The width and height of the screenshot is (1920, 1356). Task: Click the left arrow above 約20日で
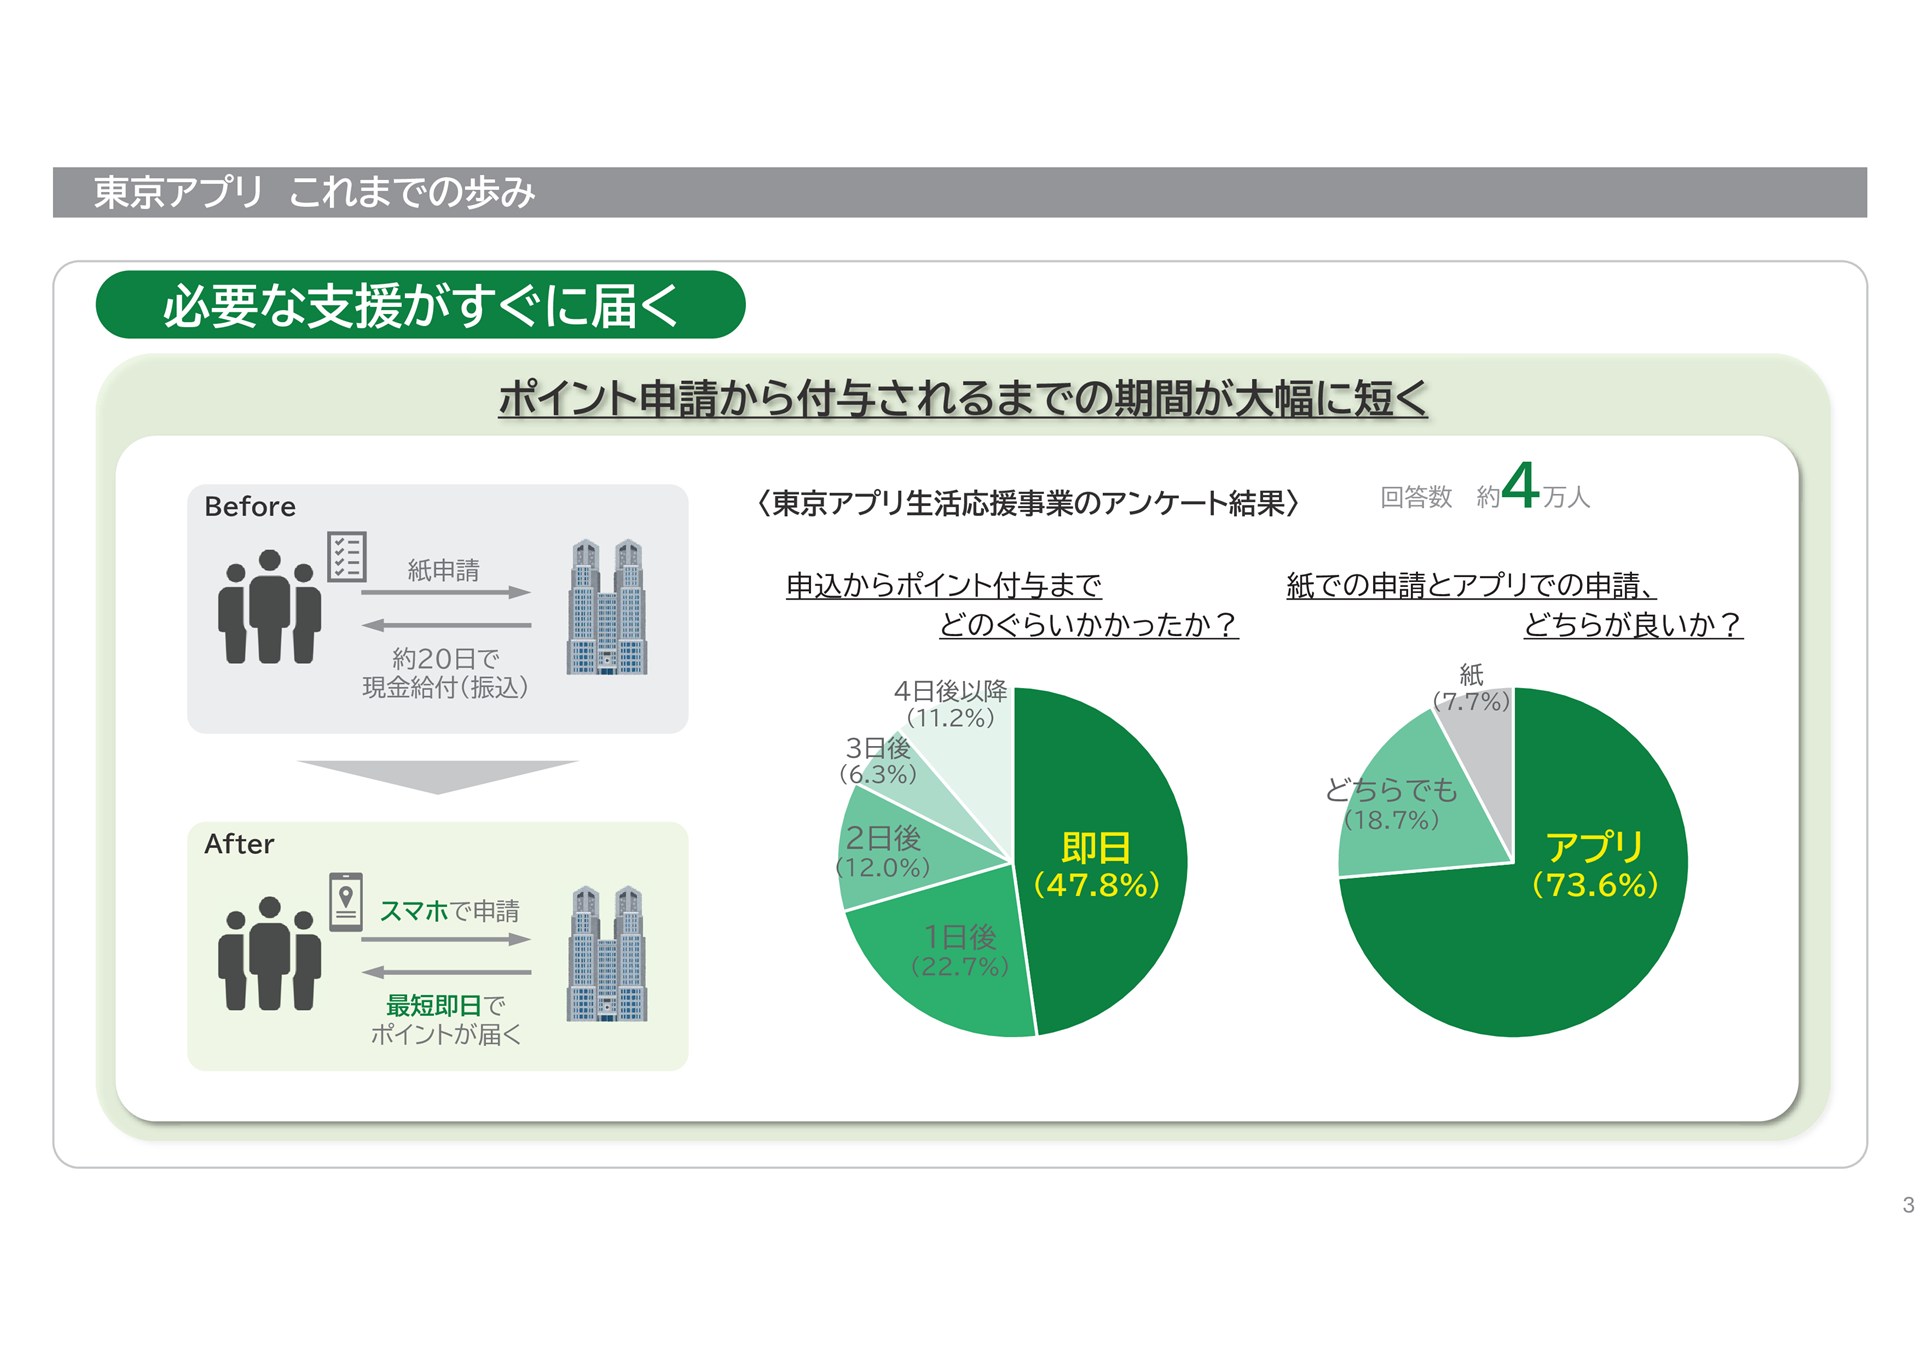coord(446,626)
